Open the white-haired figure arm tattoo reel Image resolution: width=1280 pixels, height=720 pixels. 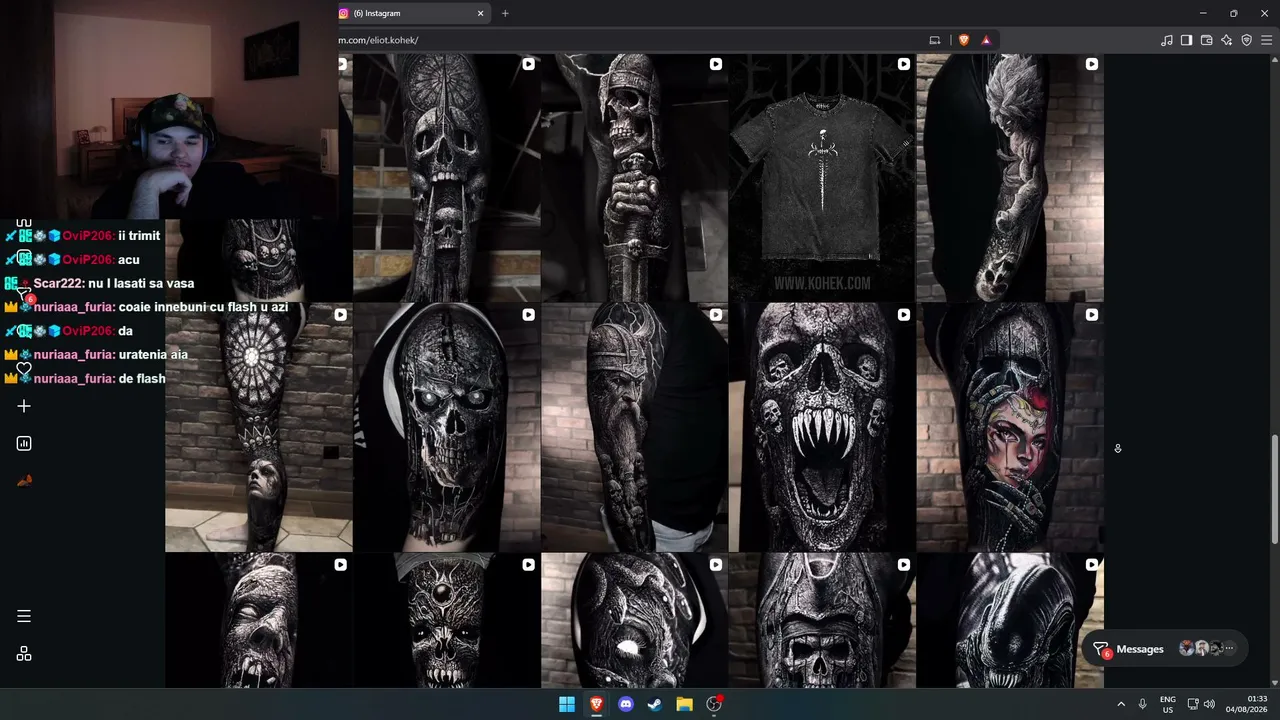(1010, 177)
